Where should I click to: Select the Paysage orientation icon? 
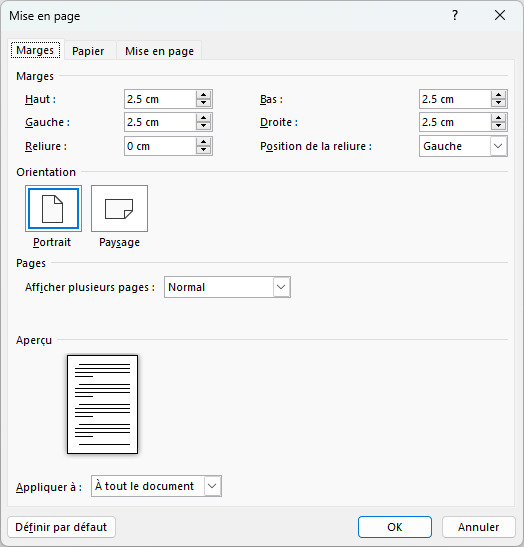click(119, 209)
